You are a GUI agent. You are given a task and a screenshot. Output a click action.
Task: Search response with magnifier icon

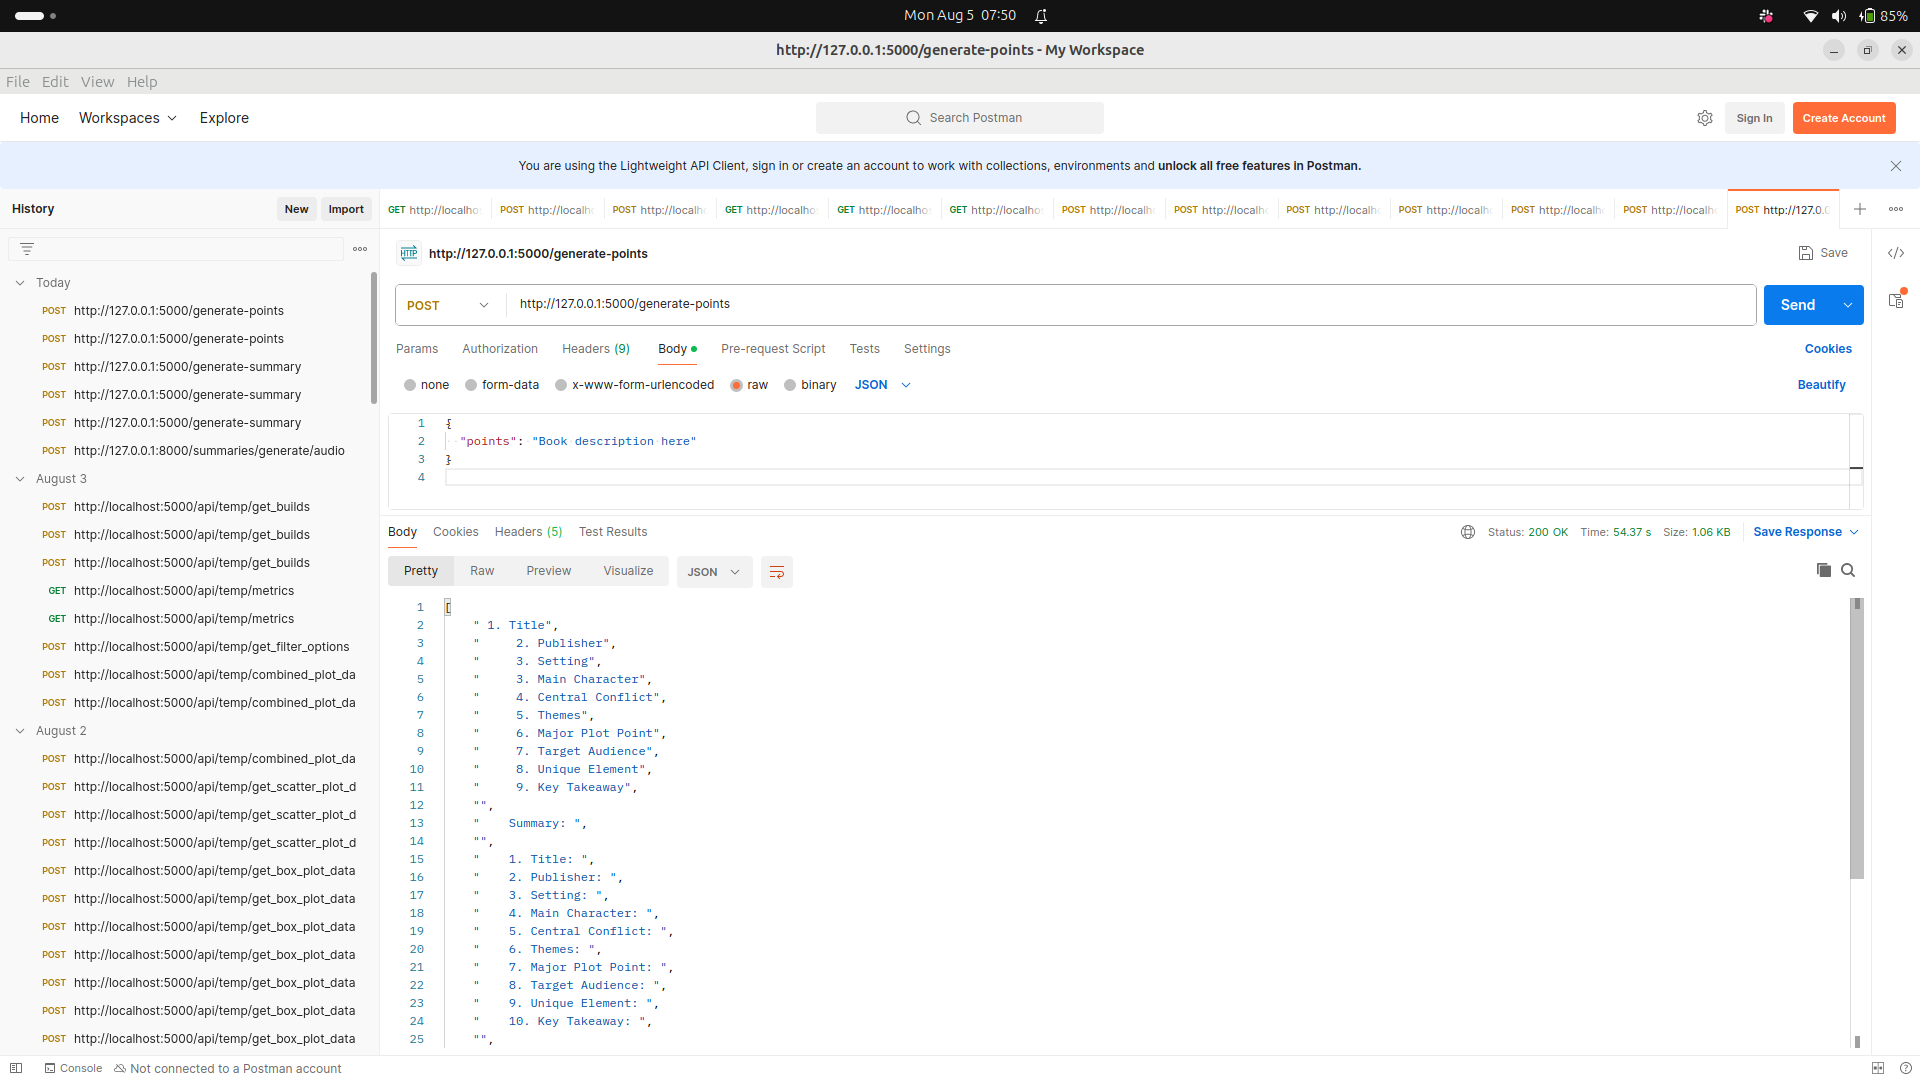[x=1848, y=570]
